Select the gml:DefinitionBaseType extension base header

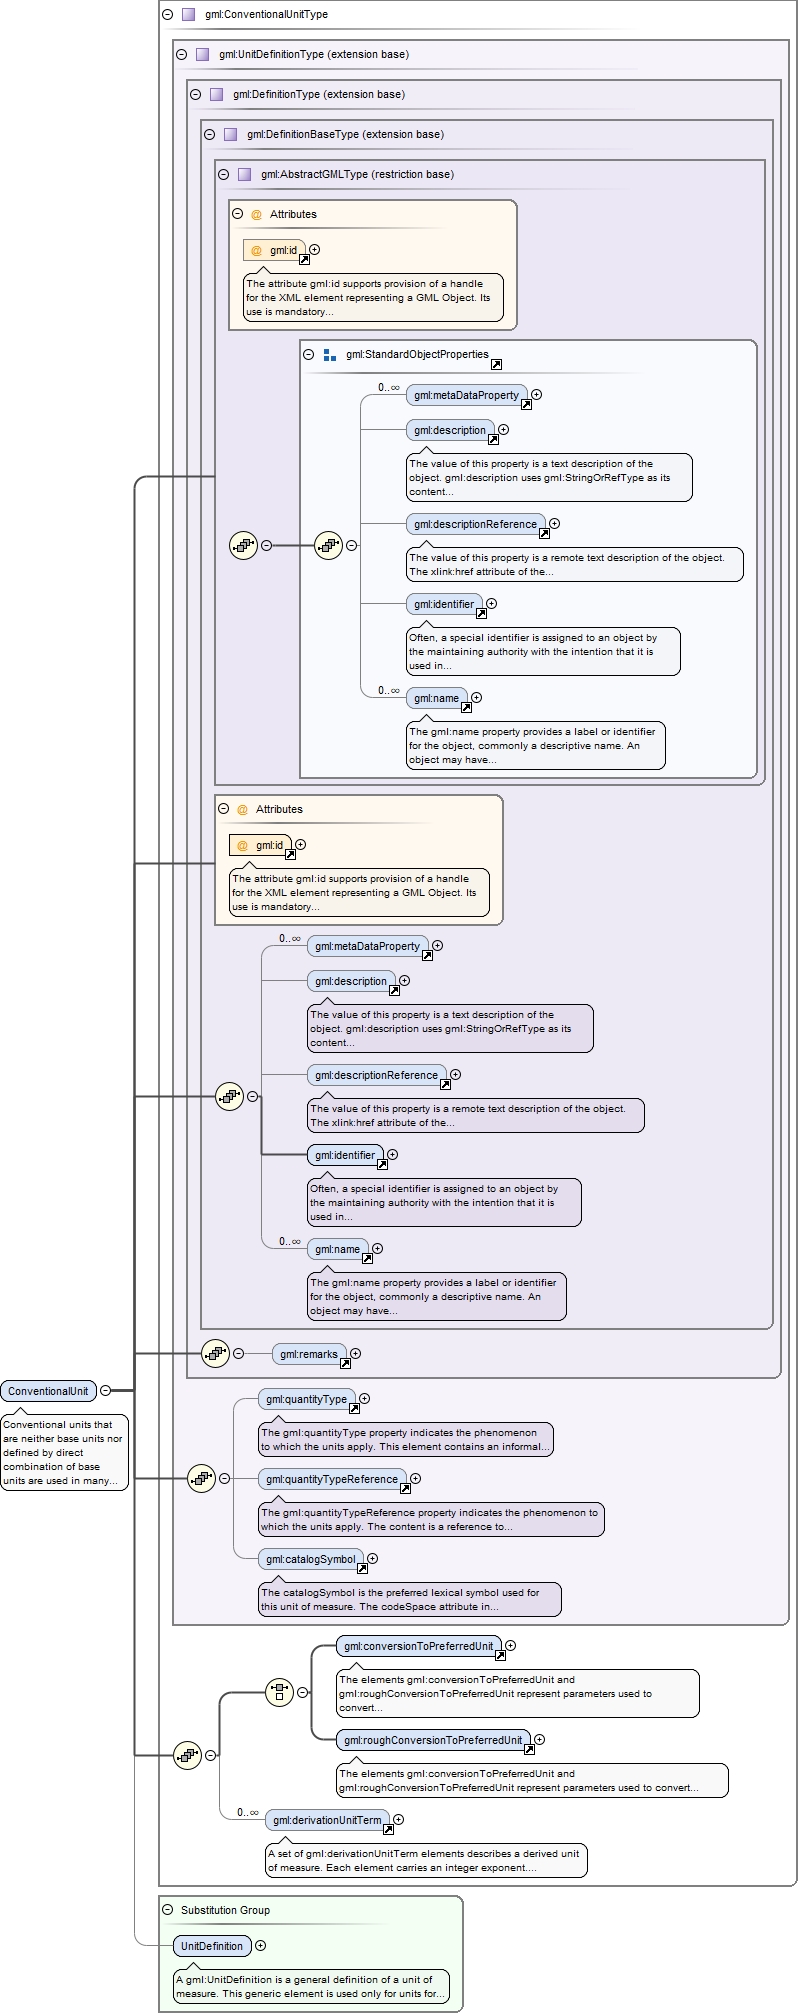click(x=345, y=135)
